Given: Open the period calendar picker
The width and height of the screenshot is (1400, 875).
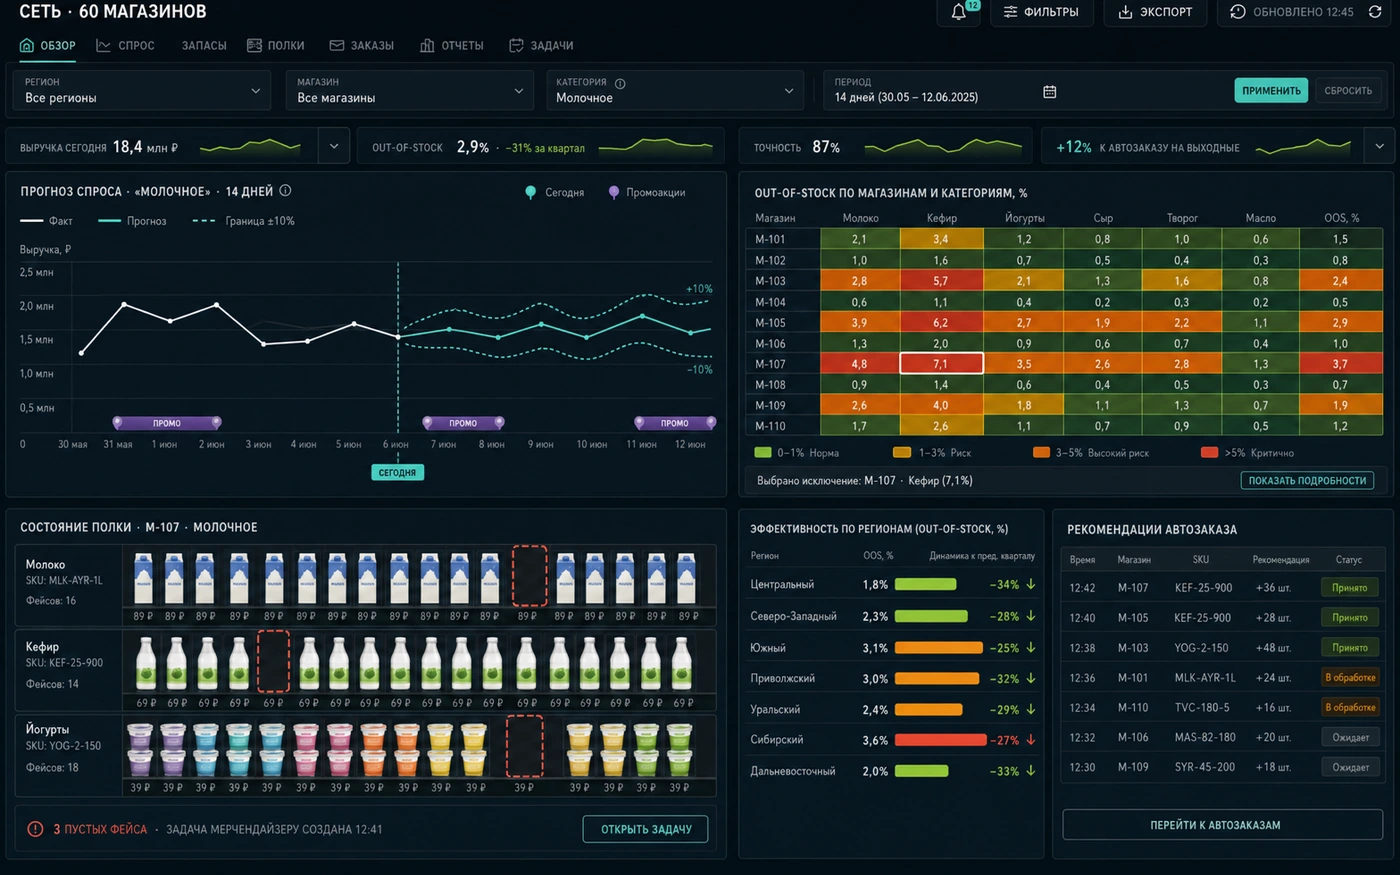Looking at the screenshot, I should coord(1049,92).
